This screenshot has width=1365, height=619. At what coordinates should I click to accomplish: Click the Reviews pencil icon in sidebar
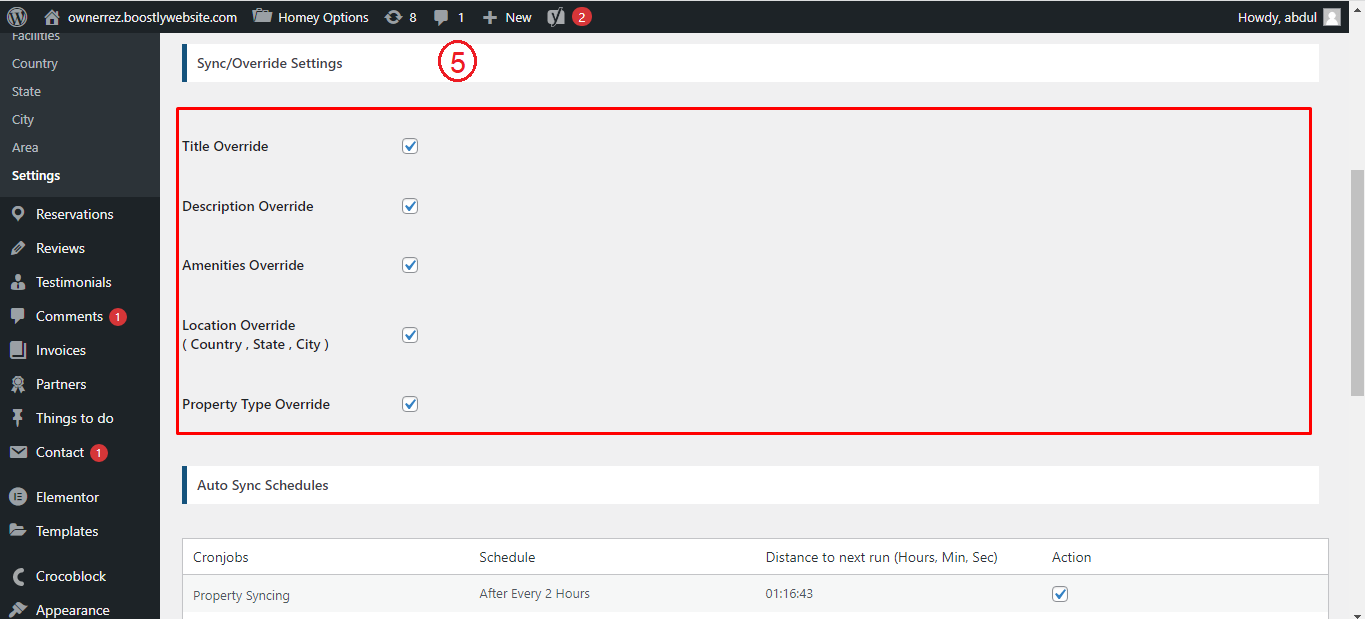pyautogui.click(x=18, y=248)
